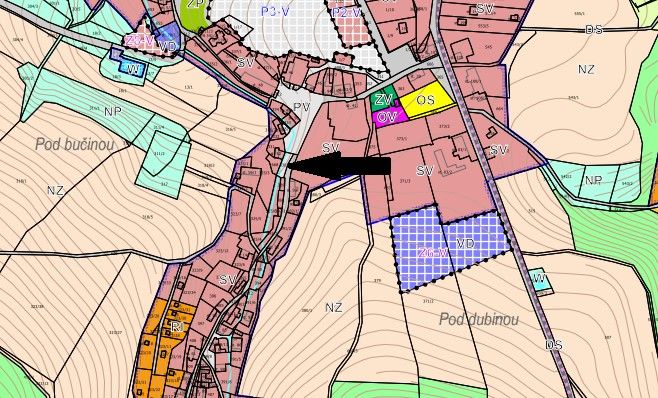This screenshot has height=398, width=658.
Task: Click the SV label above the Z6-V blue grid
Action: (425, 170)
